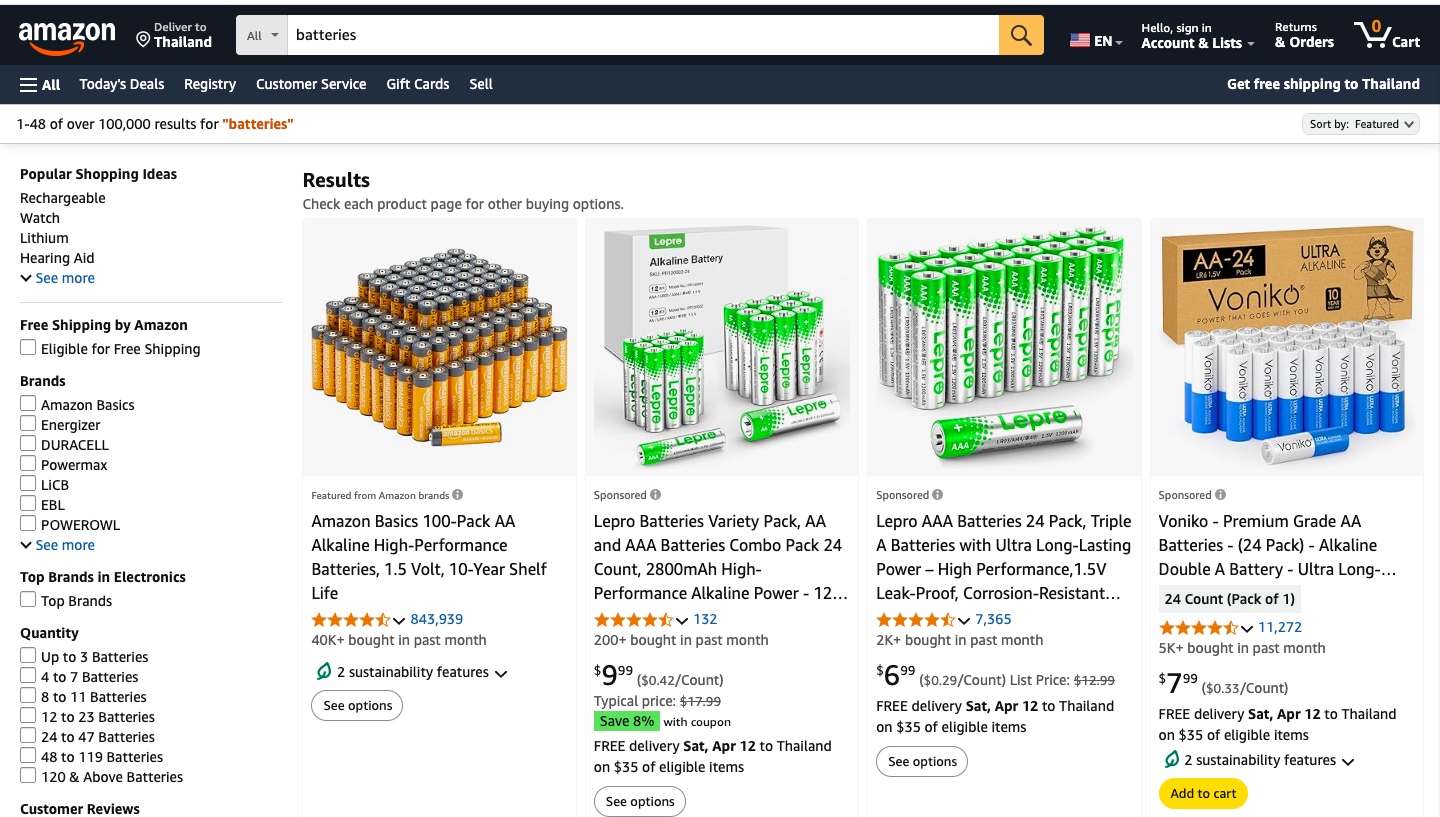
Task: Click info icon beside Featured from Amazon brands
Action: 458,495
